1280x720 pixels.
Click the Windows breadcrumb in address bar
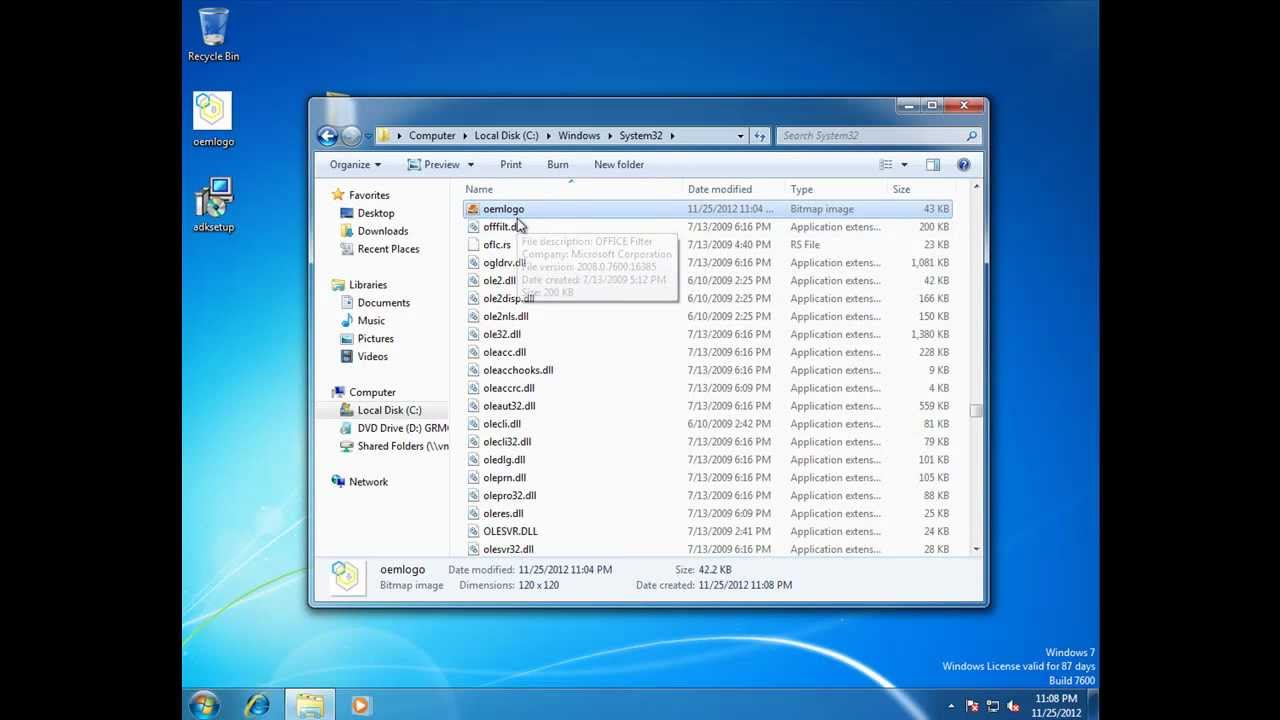(579, 136)
